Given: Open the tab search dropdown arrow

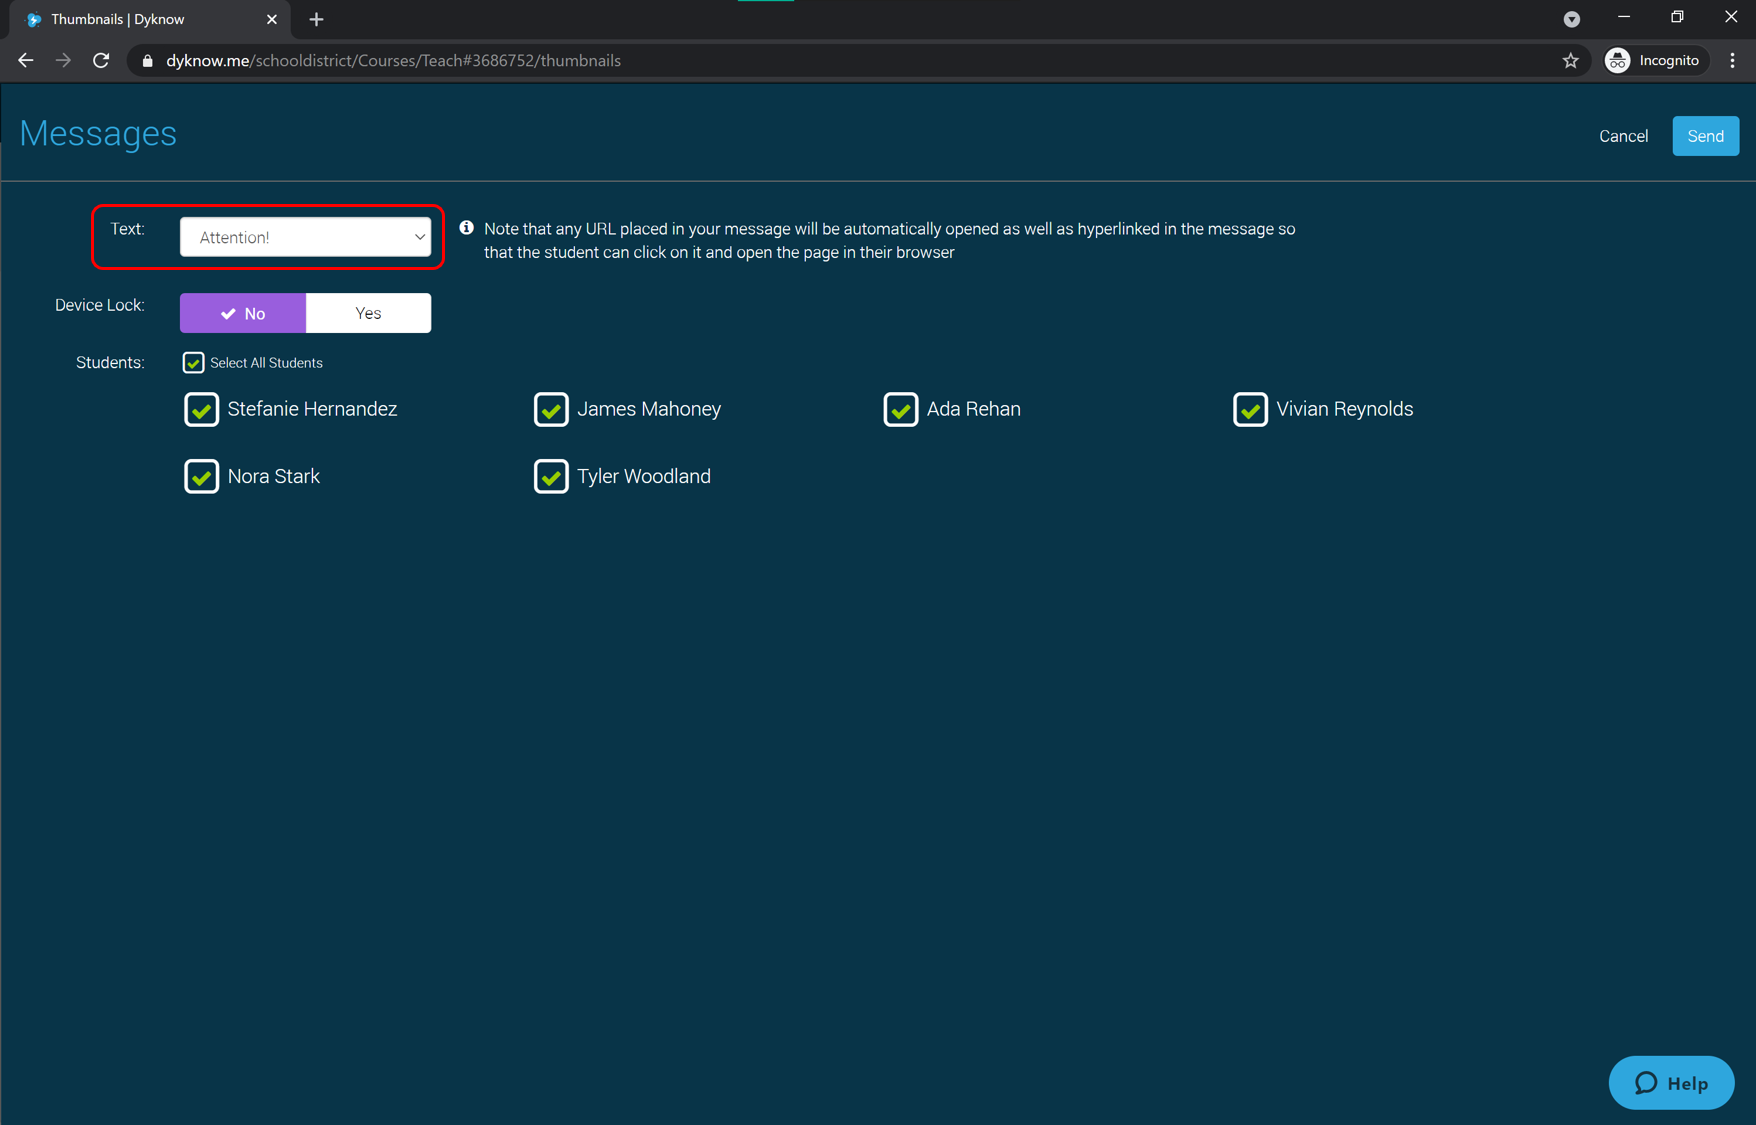Looking at the screenshot, I should click(x=1571, y=19).
